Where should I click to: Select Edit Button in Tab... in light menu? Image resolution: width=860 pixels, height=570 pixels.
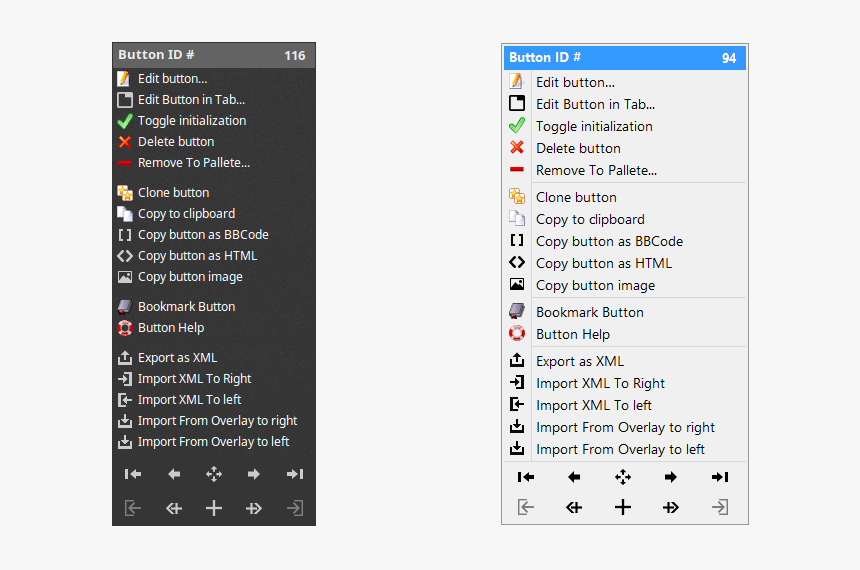click(625, 104)
